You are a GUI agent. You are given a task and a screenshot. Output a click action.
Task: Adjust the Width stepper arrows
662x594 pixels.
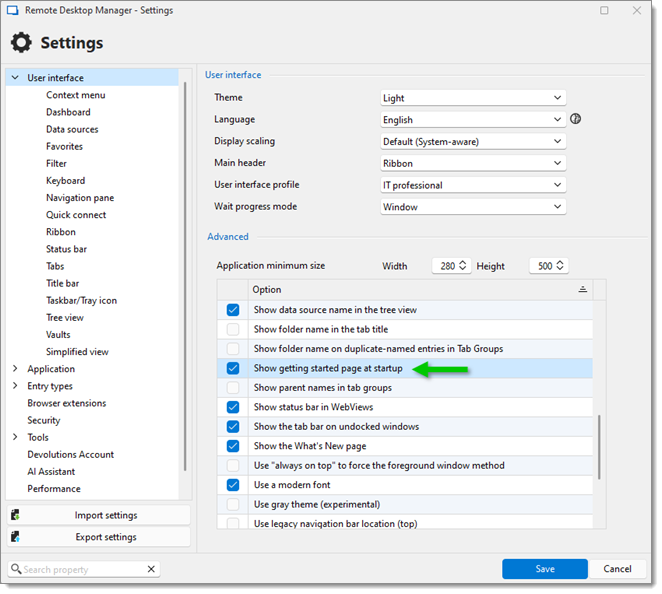click(x=463, y=266)
